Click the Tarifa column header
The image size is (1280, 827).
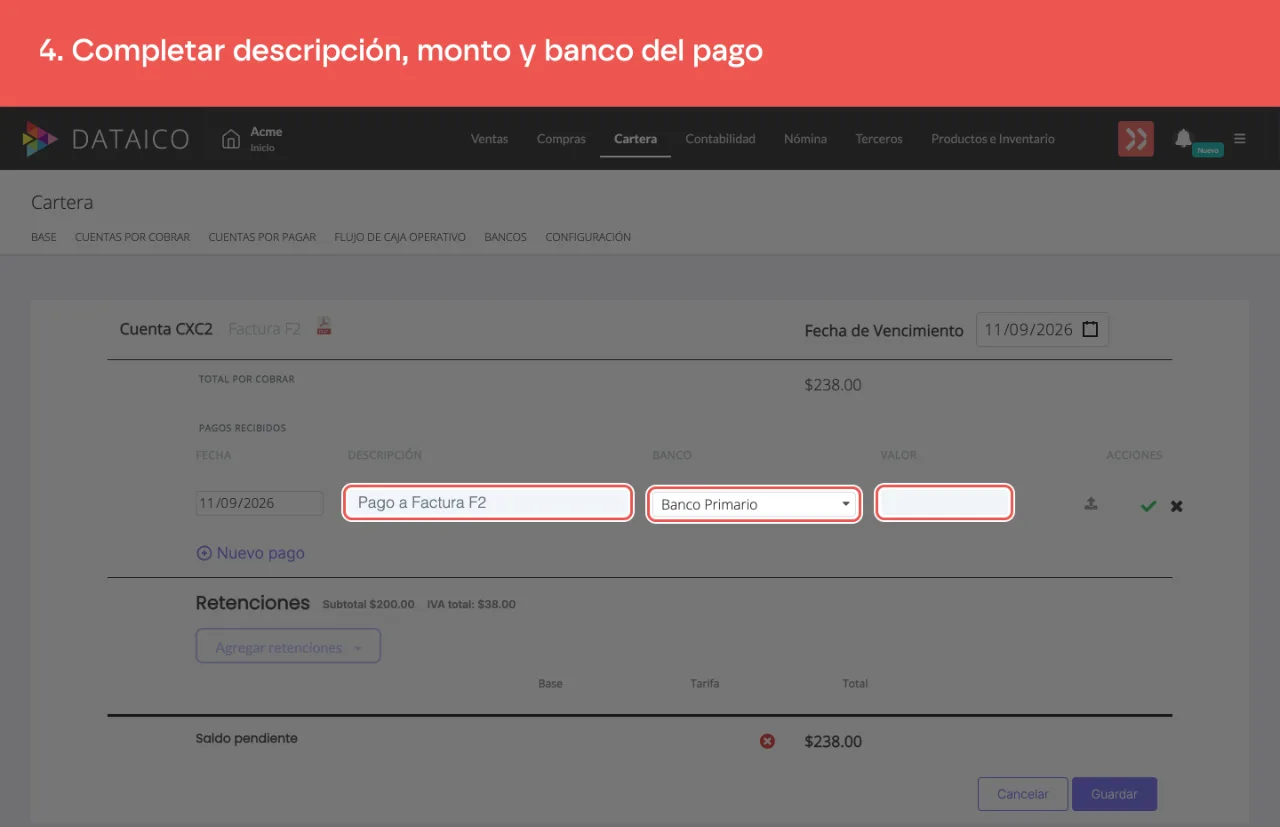[x=704, y=684]
